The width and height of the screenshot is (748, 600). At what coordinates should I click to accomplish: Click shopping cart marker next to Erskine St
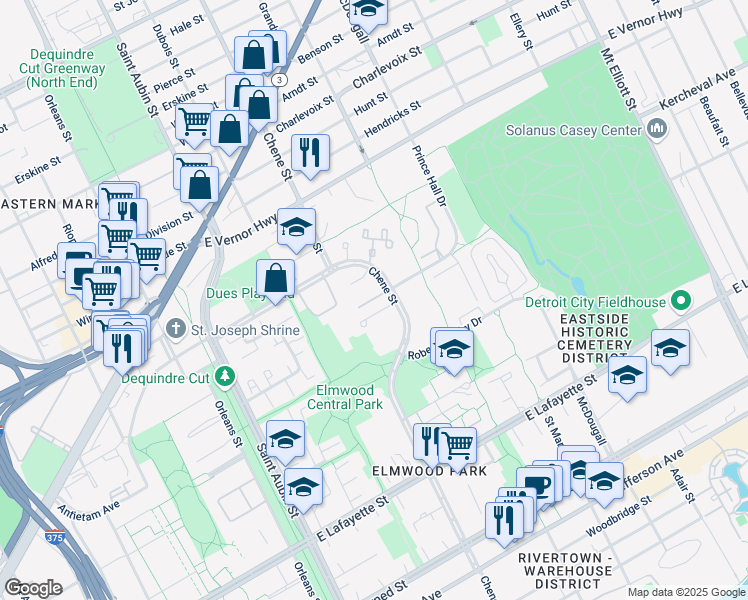[194, 123]
